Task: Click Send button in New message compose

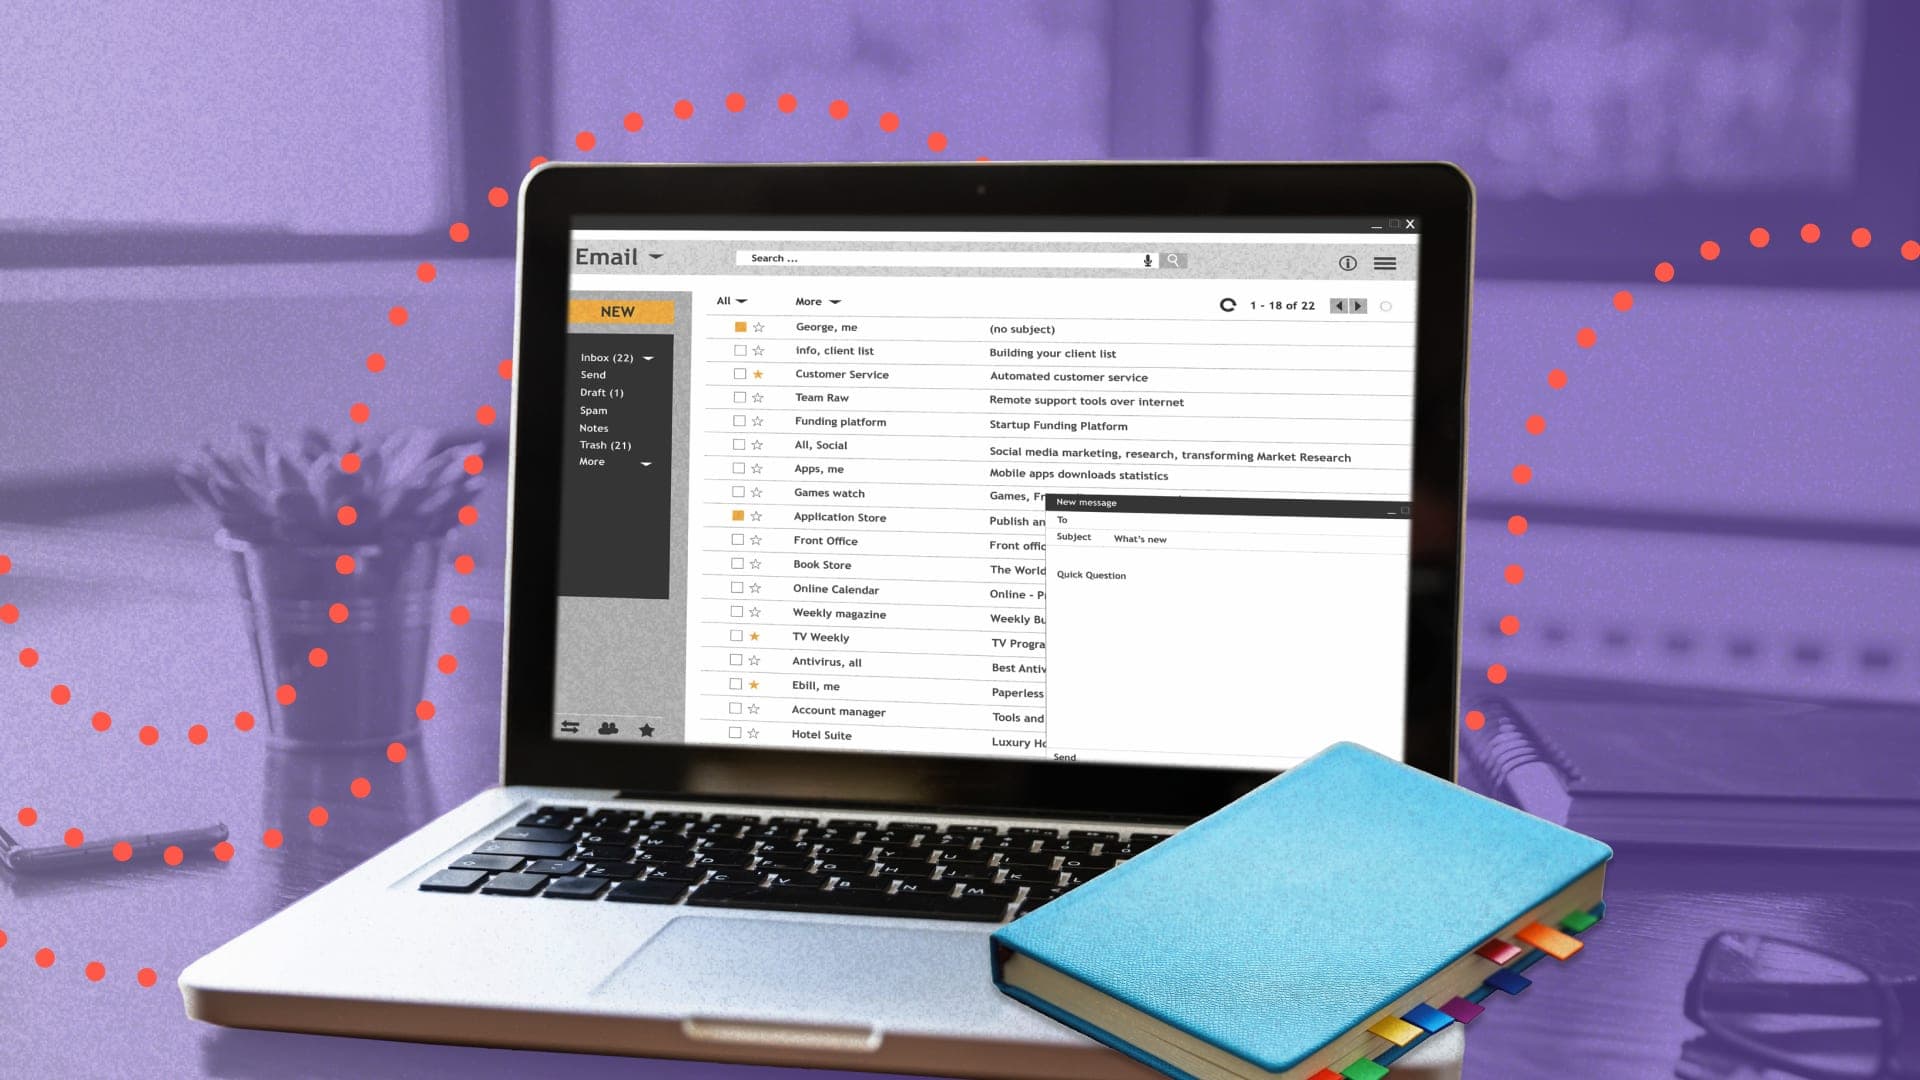Action: [x=1067, y=756]
